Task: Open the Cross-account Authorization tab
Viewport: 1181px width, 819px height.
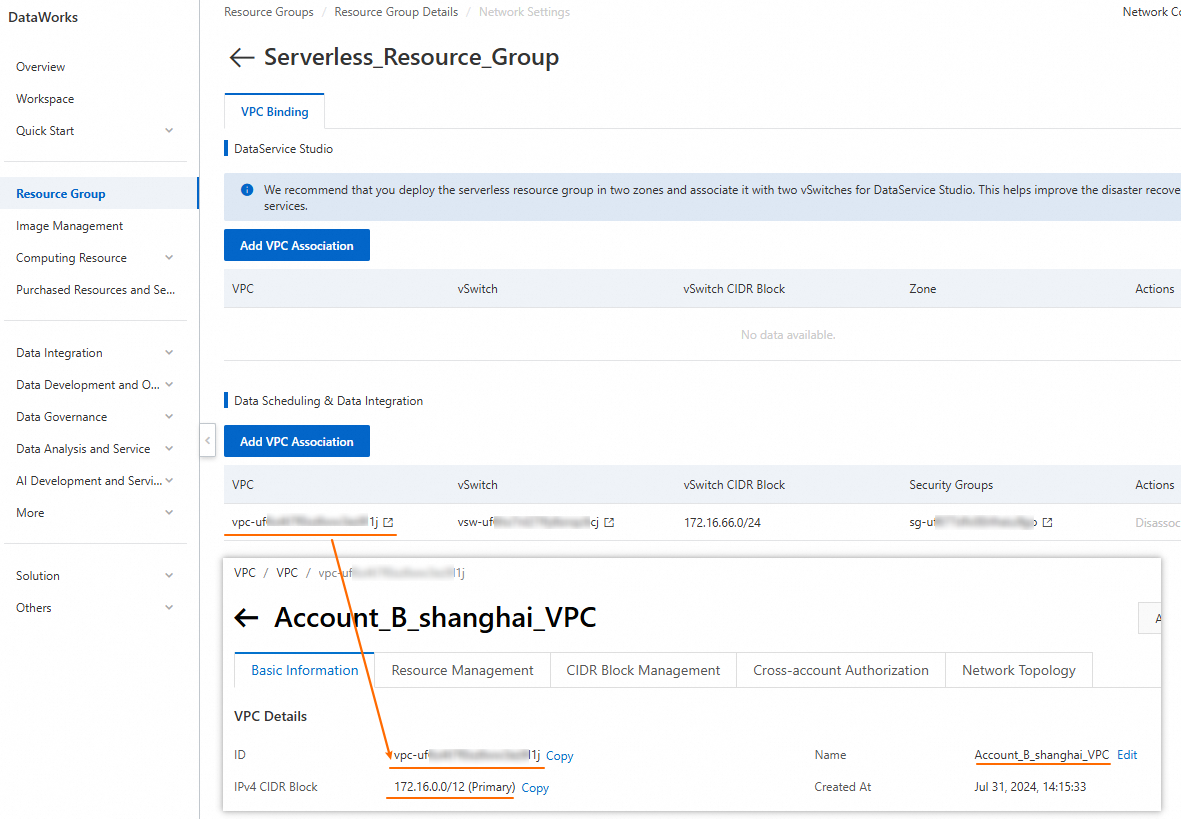Action: 840,670
